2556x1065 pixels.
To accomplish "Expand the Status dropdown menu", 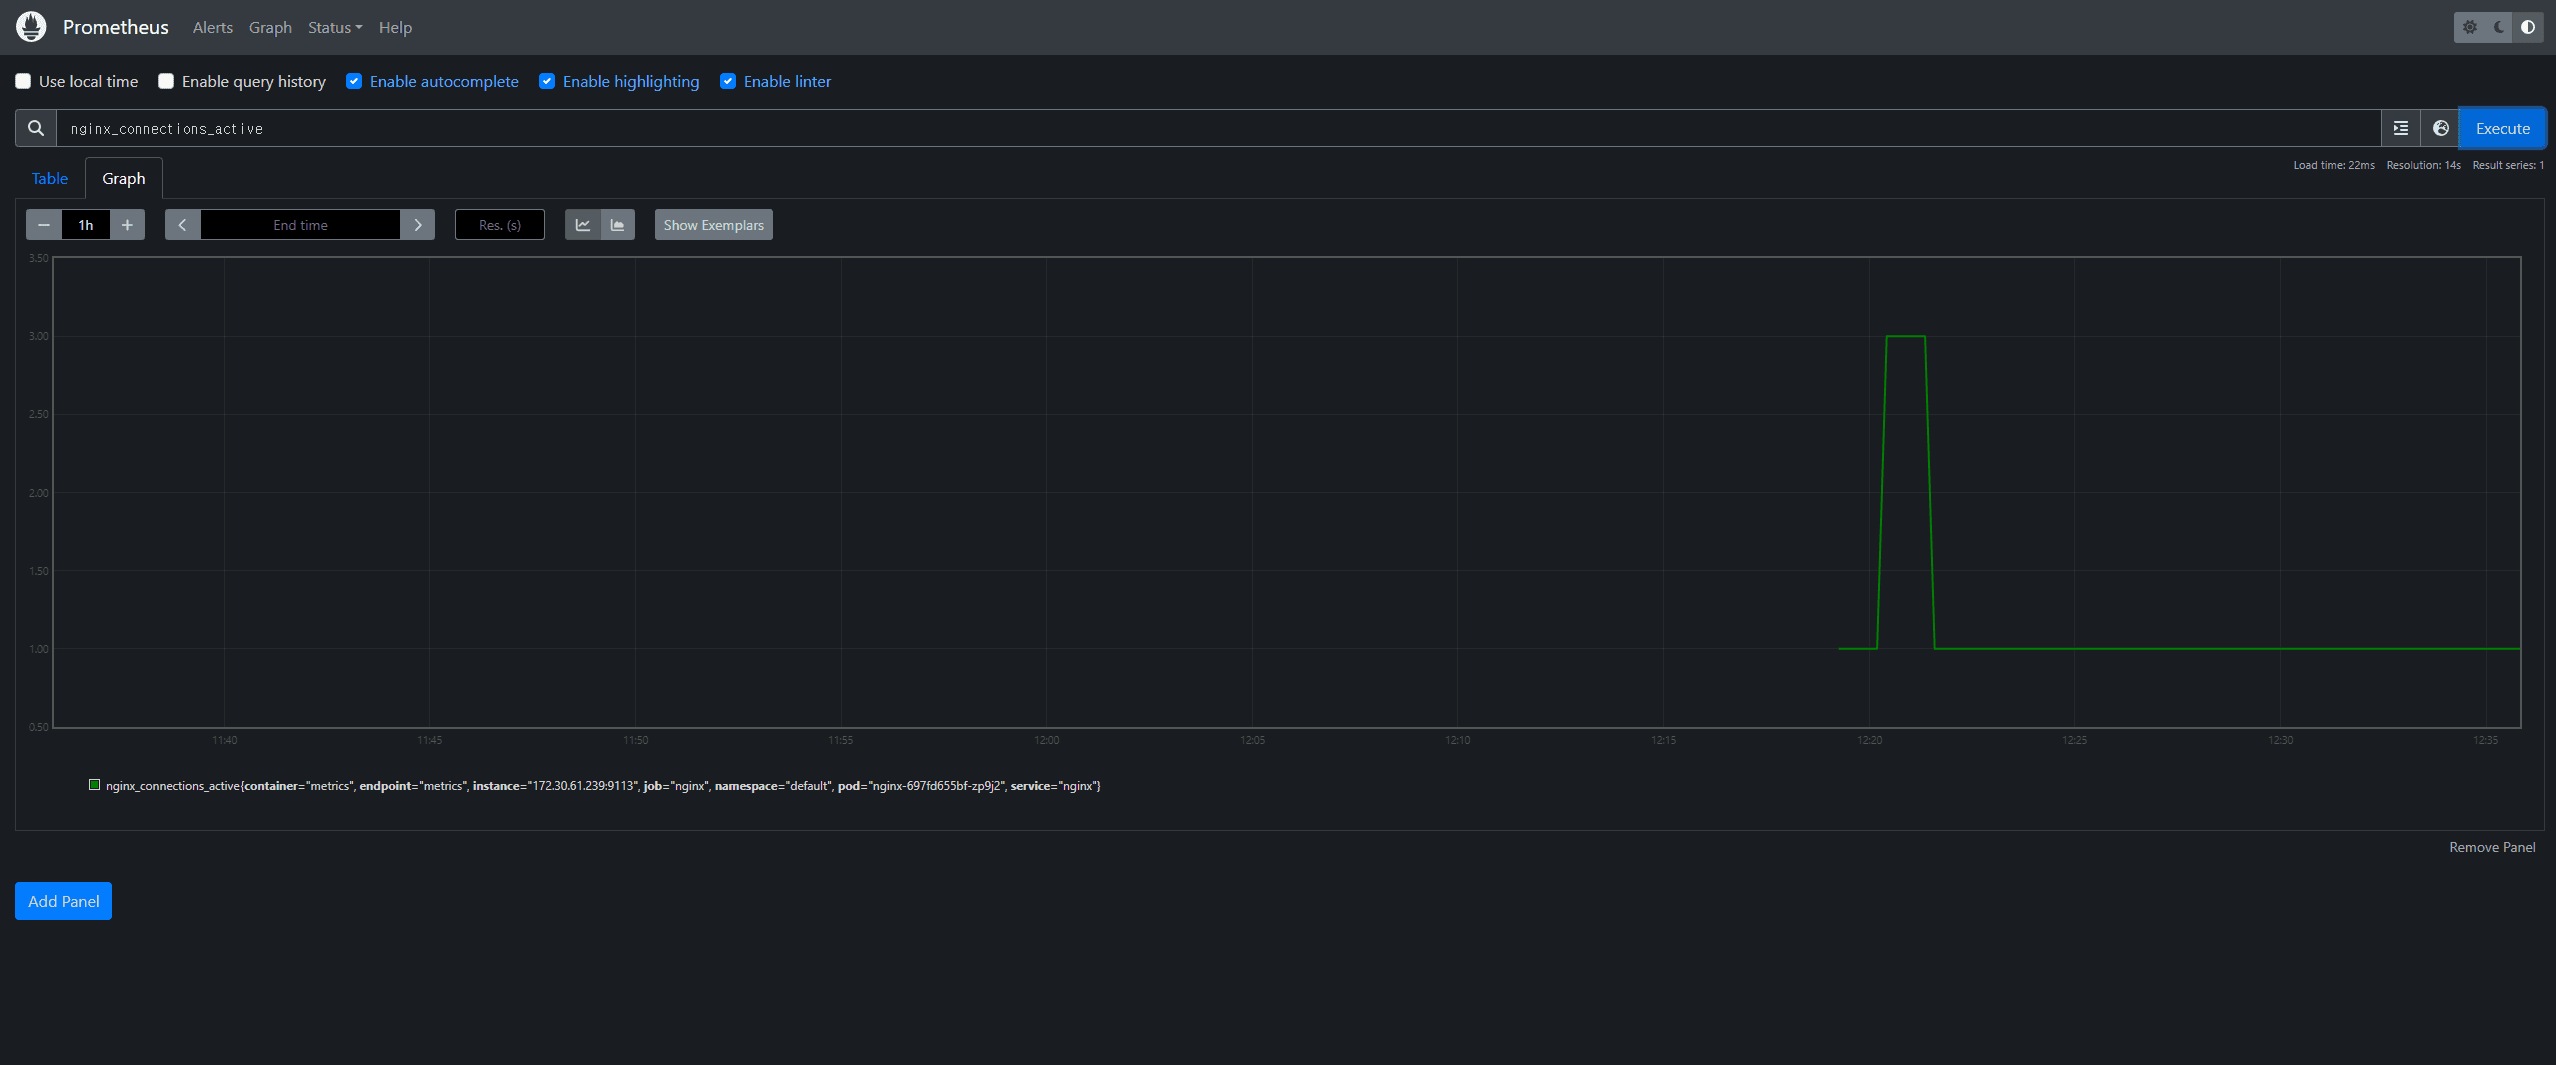I will [x=334, y=27].
